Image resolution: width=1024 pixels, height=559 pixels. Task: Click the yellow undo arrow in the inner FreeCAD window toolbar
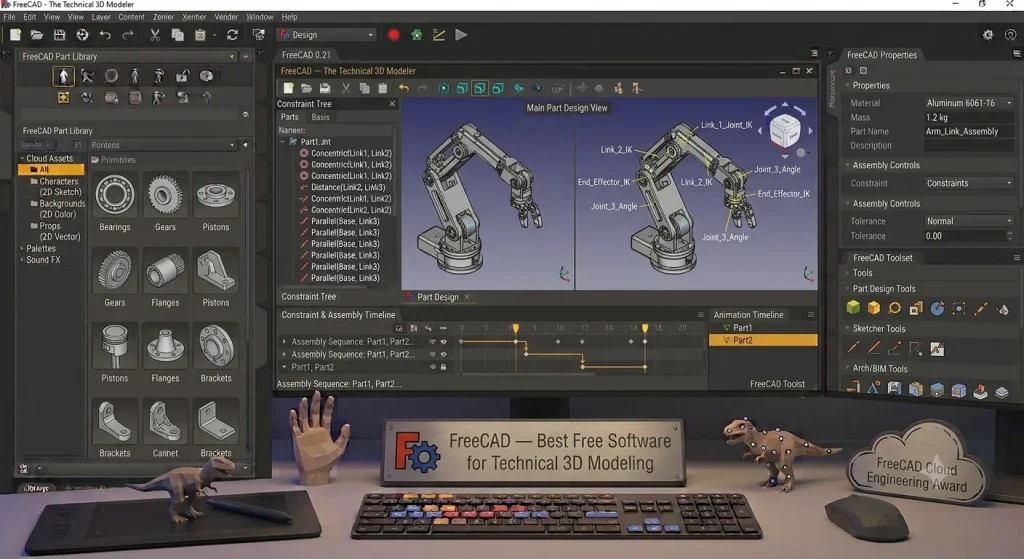404,88
